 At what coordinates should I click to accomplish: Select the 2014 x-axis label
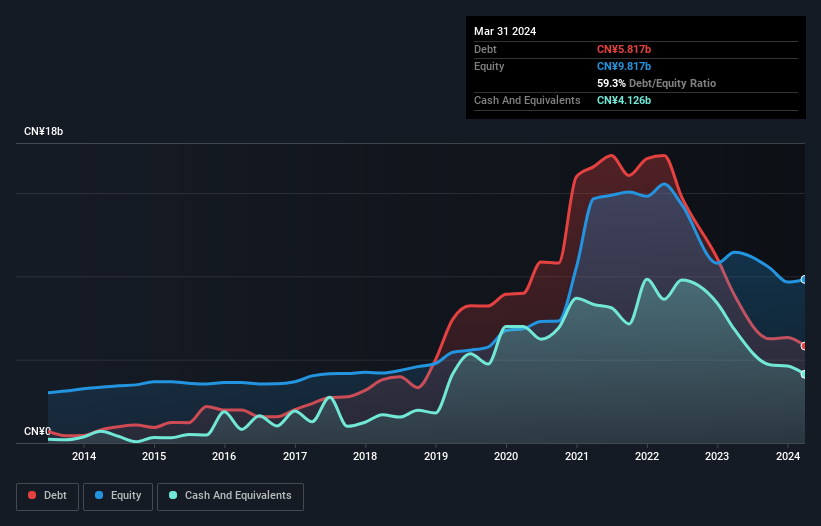(84, 456)
